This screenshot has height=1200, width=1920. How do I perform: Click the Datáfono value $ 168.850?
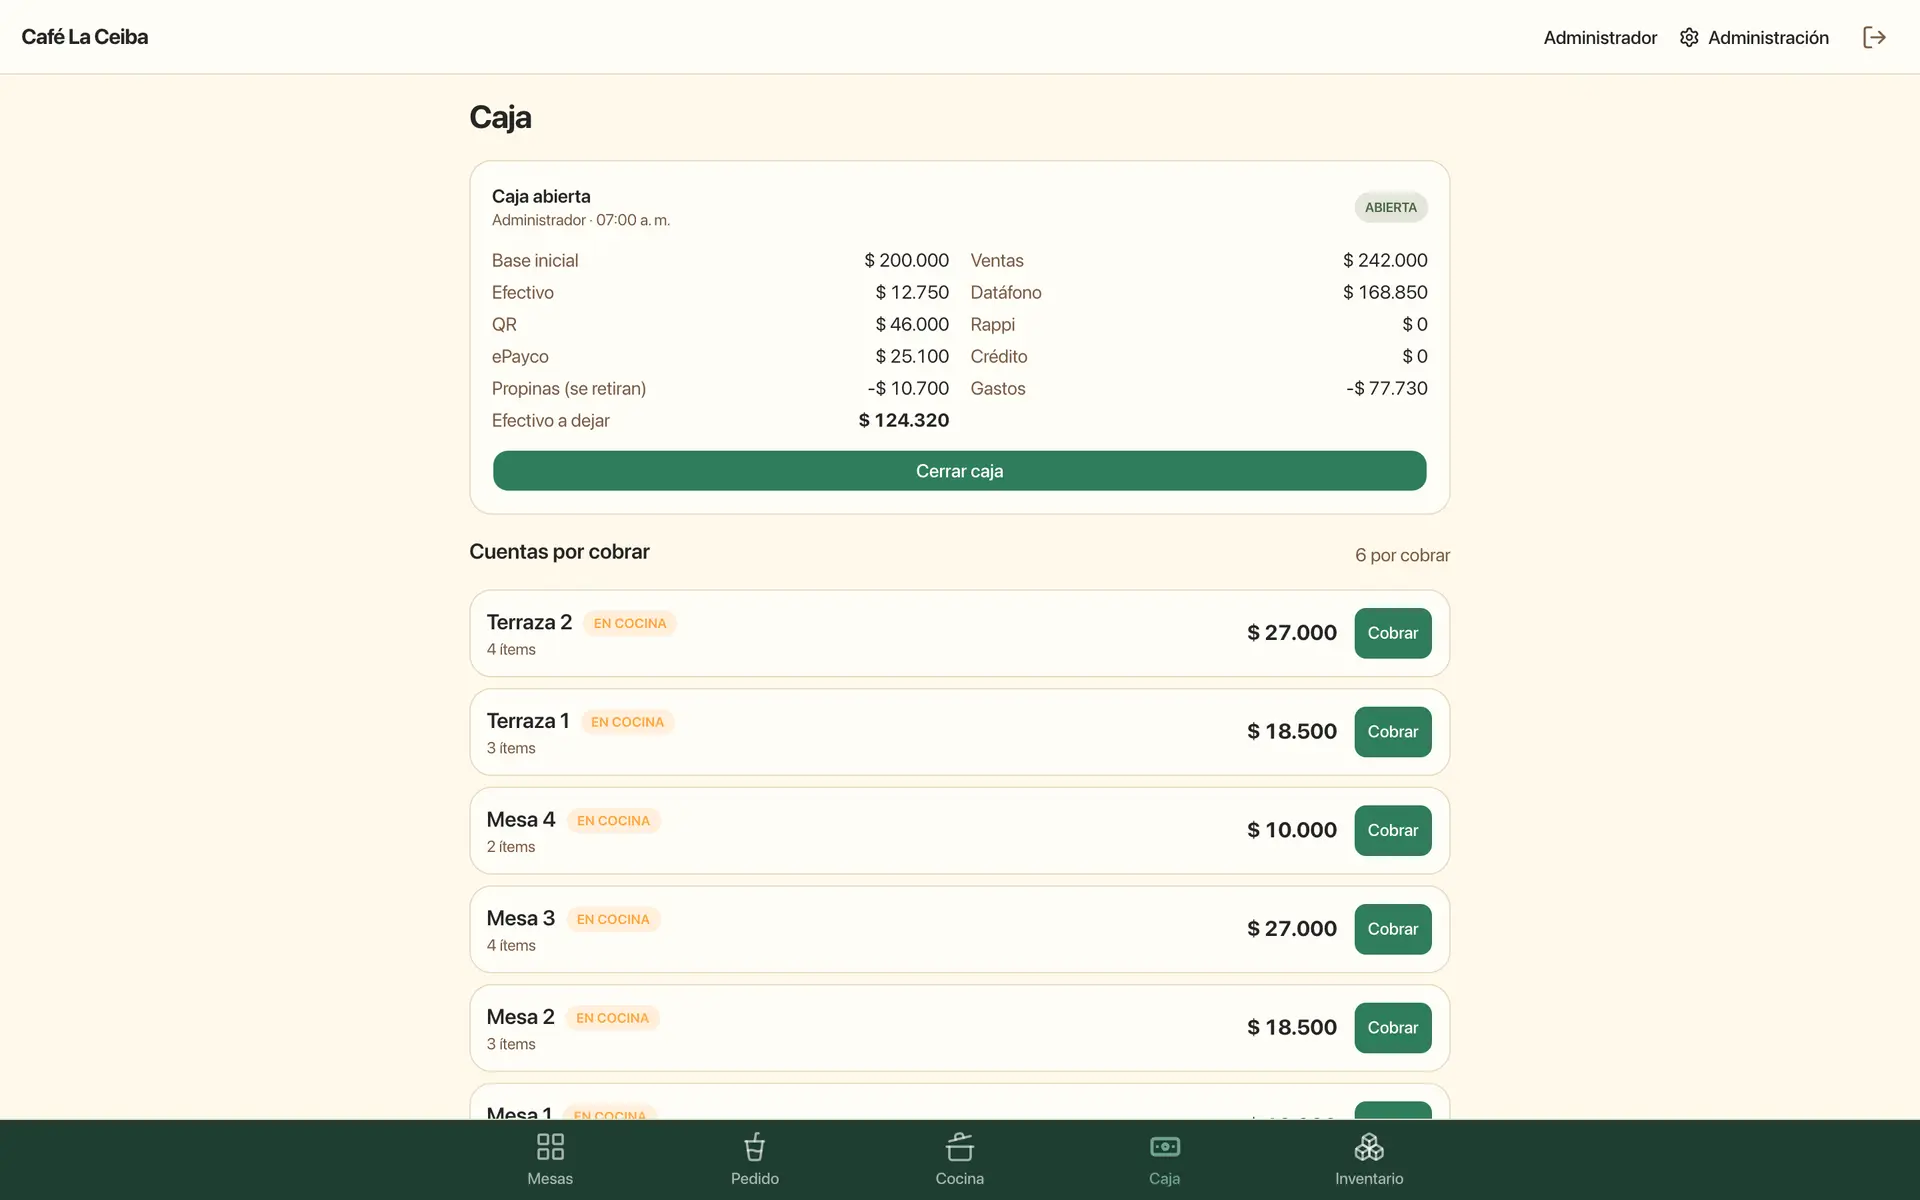tap(1385, 292)
